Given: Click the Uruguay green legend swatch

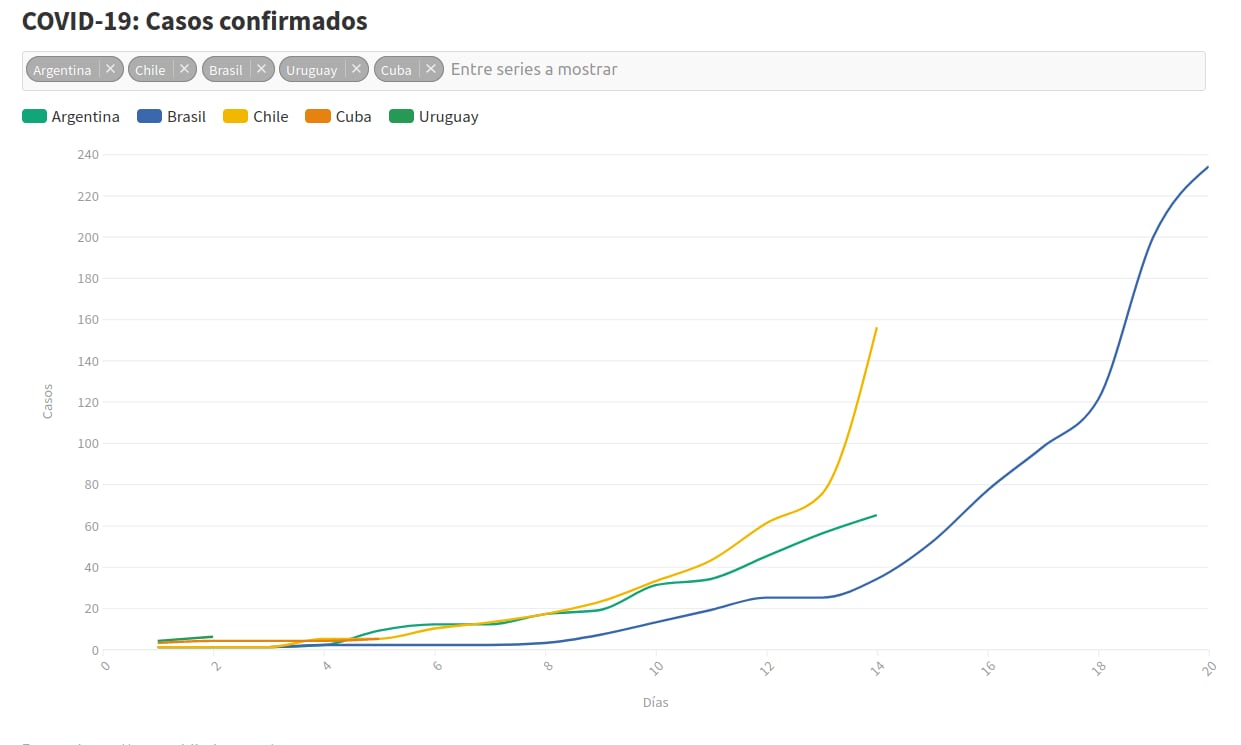Looking at the screenshot, I should click(x=401, y=117).
